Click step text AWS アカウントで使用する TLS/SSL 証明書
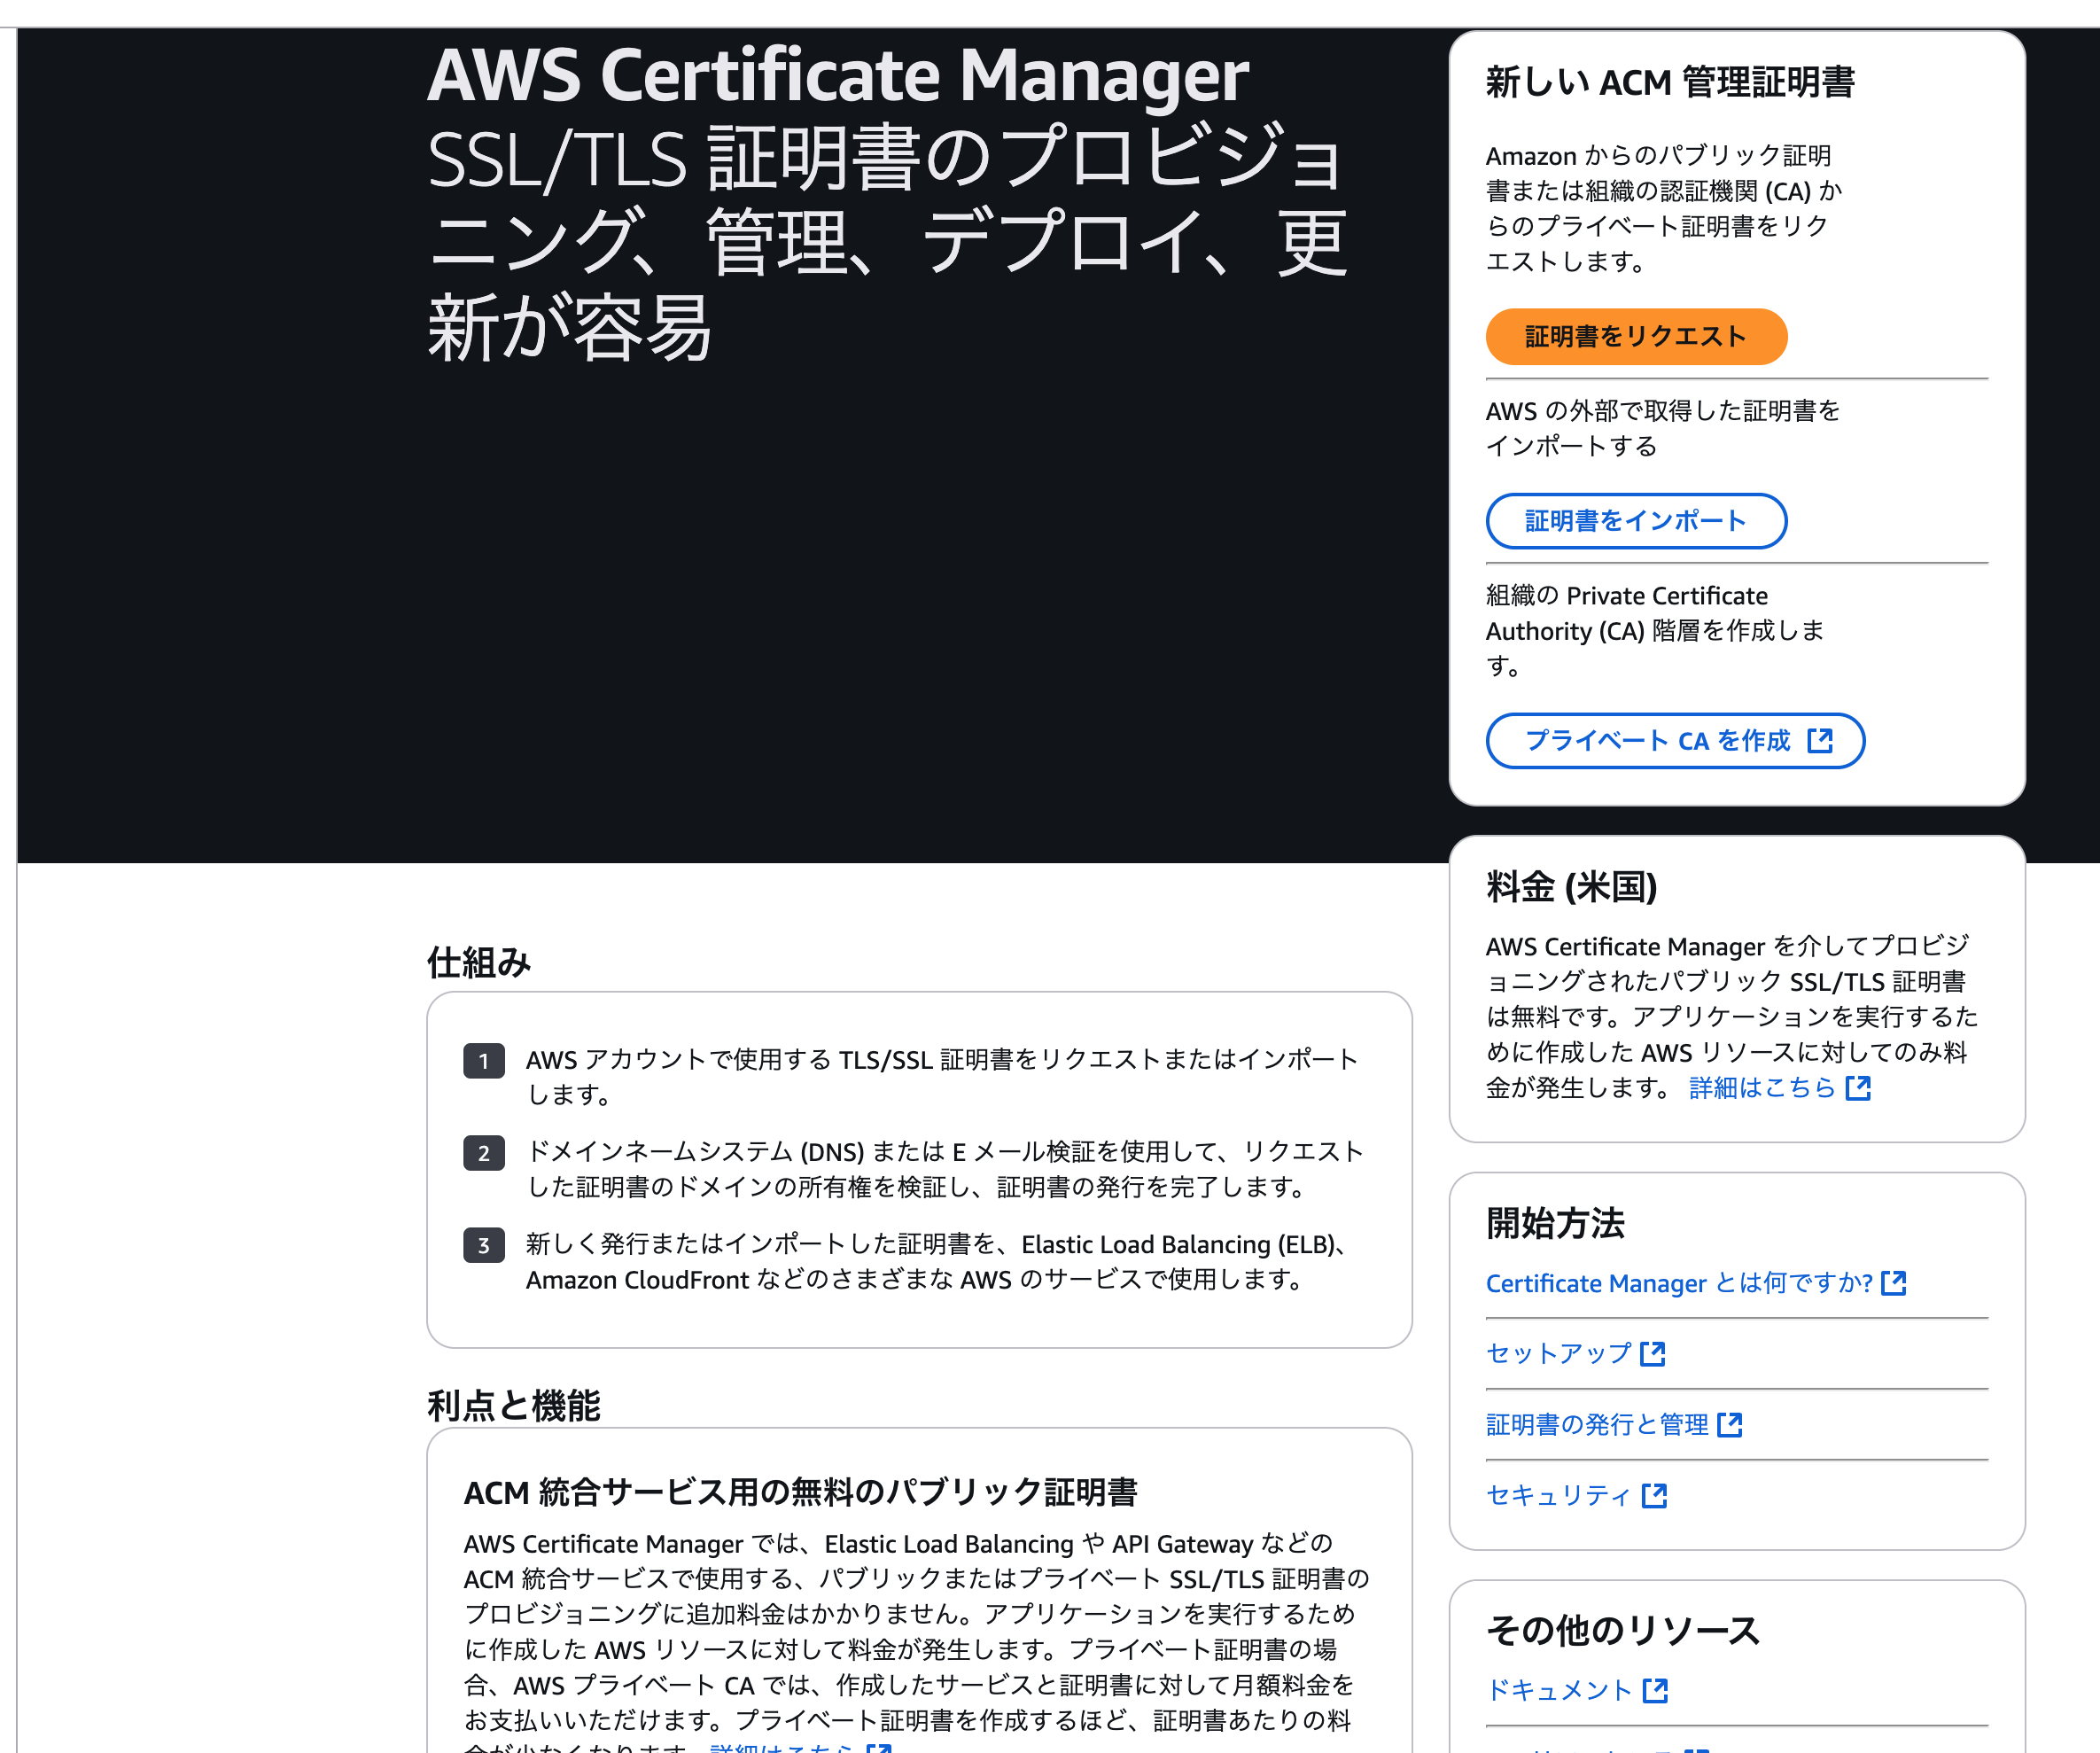The image size is (2100, 1753). 942,1077
